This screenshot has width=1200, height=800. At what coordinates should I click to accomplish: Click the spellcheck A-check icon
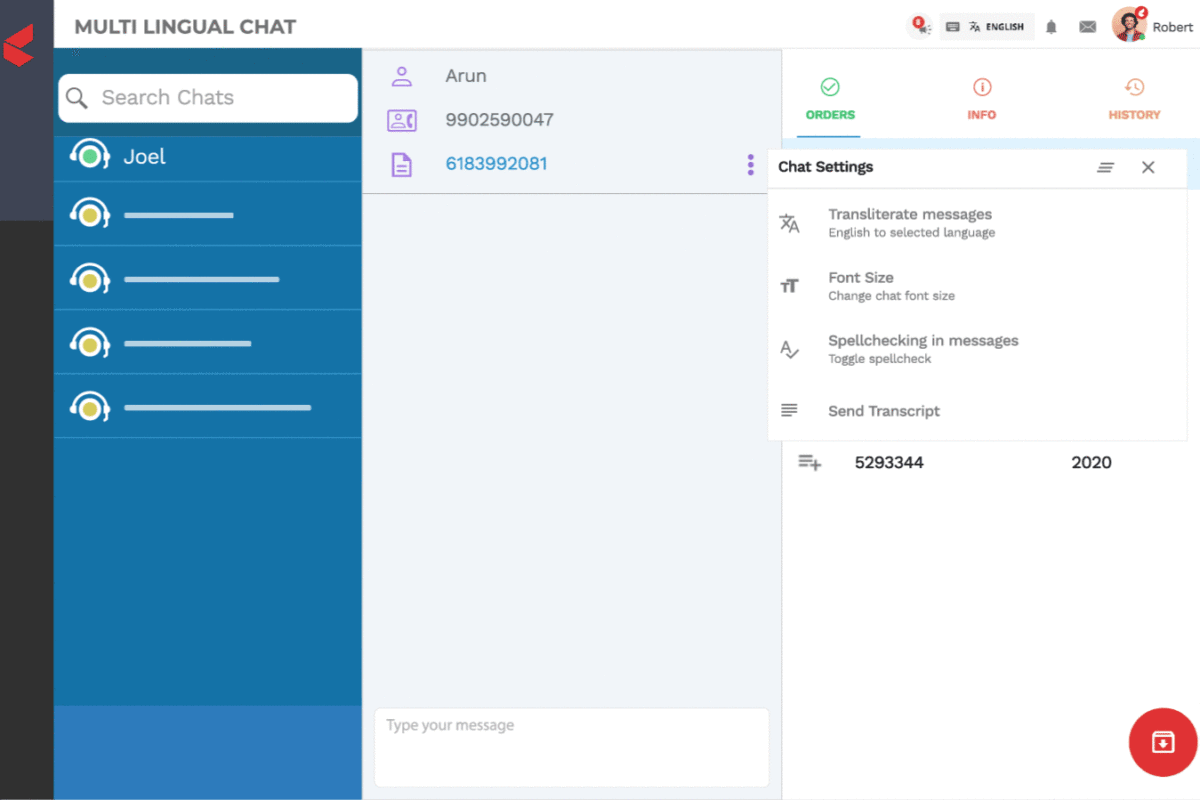coord(789,349)
